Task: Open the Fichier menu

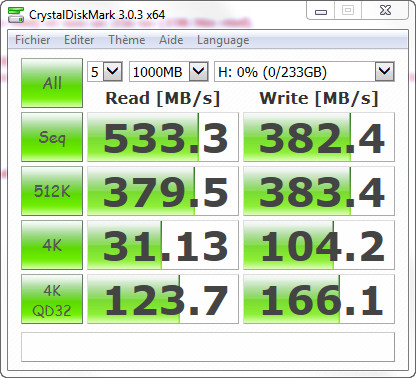Action: 33,40
